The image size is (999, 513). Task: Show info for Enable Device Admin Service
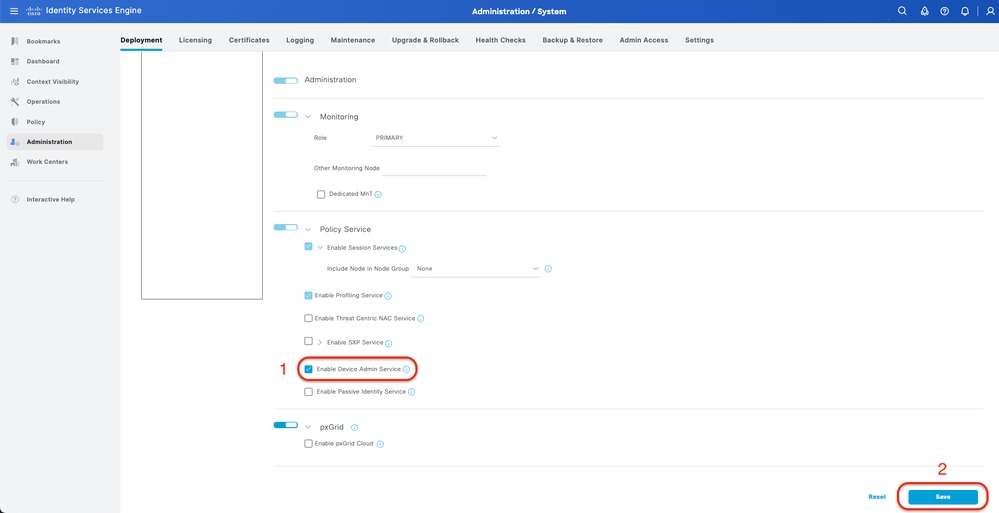point(406,370)
